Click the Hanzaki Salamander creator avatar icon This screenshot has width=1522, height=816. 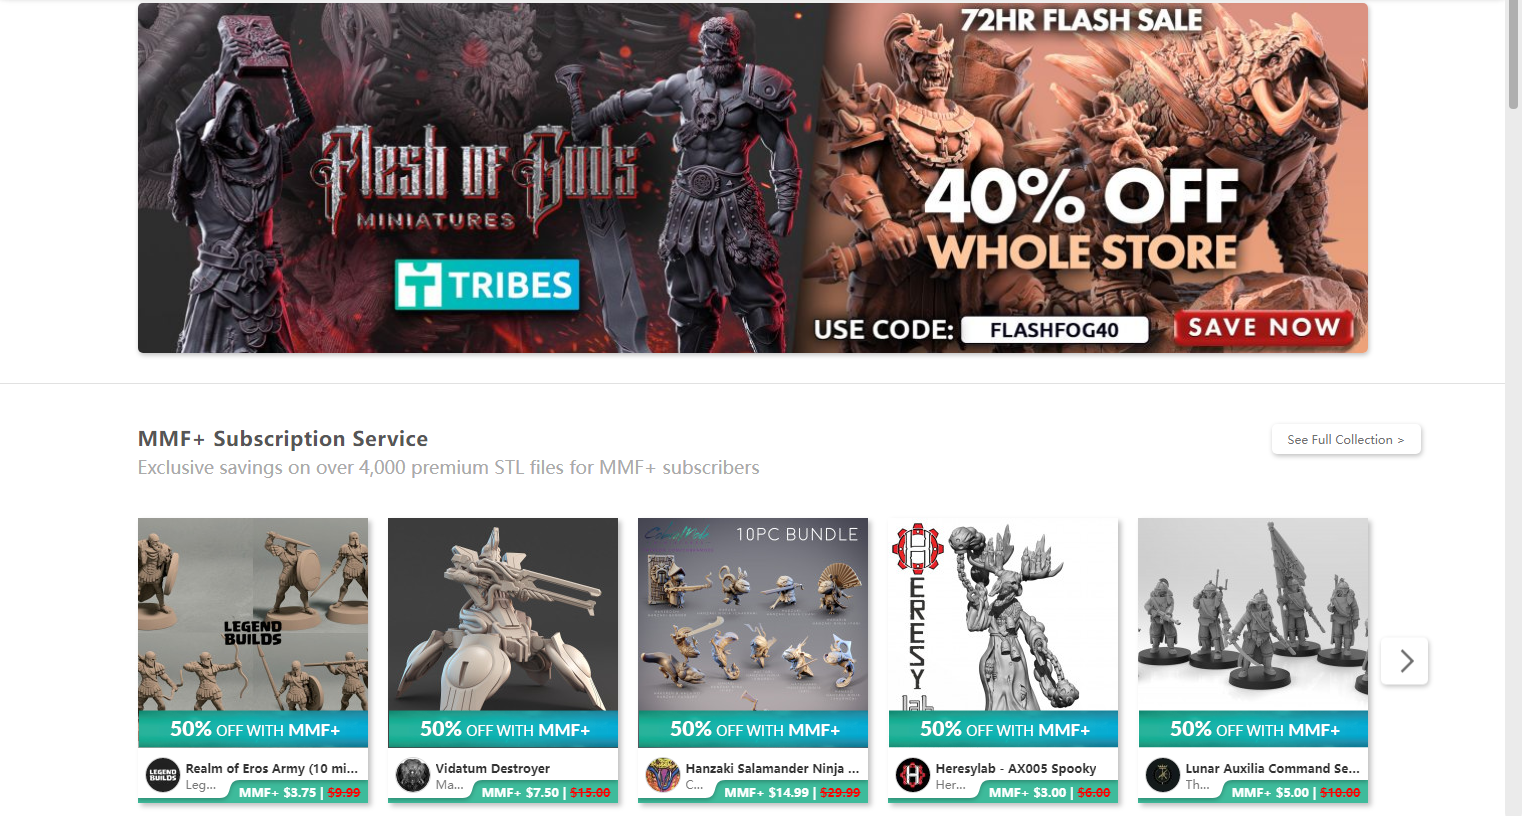click(x=663, y=775)
